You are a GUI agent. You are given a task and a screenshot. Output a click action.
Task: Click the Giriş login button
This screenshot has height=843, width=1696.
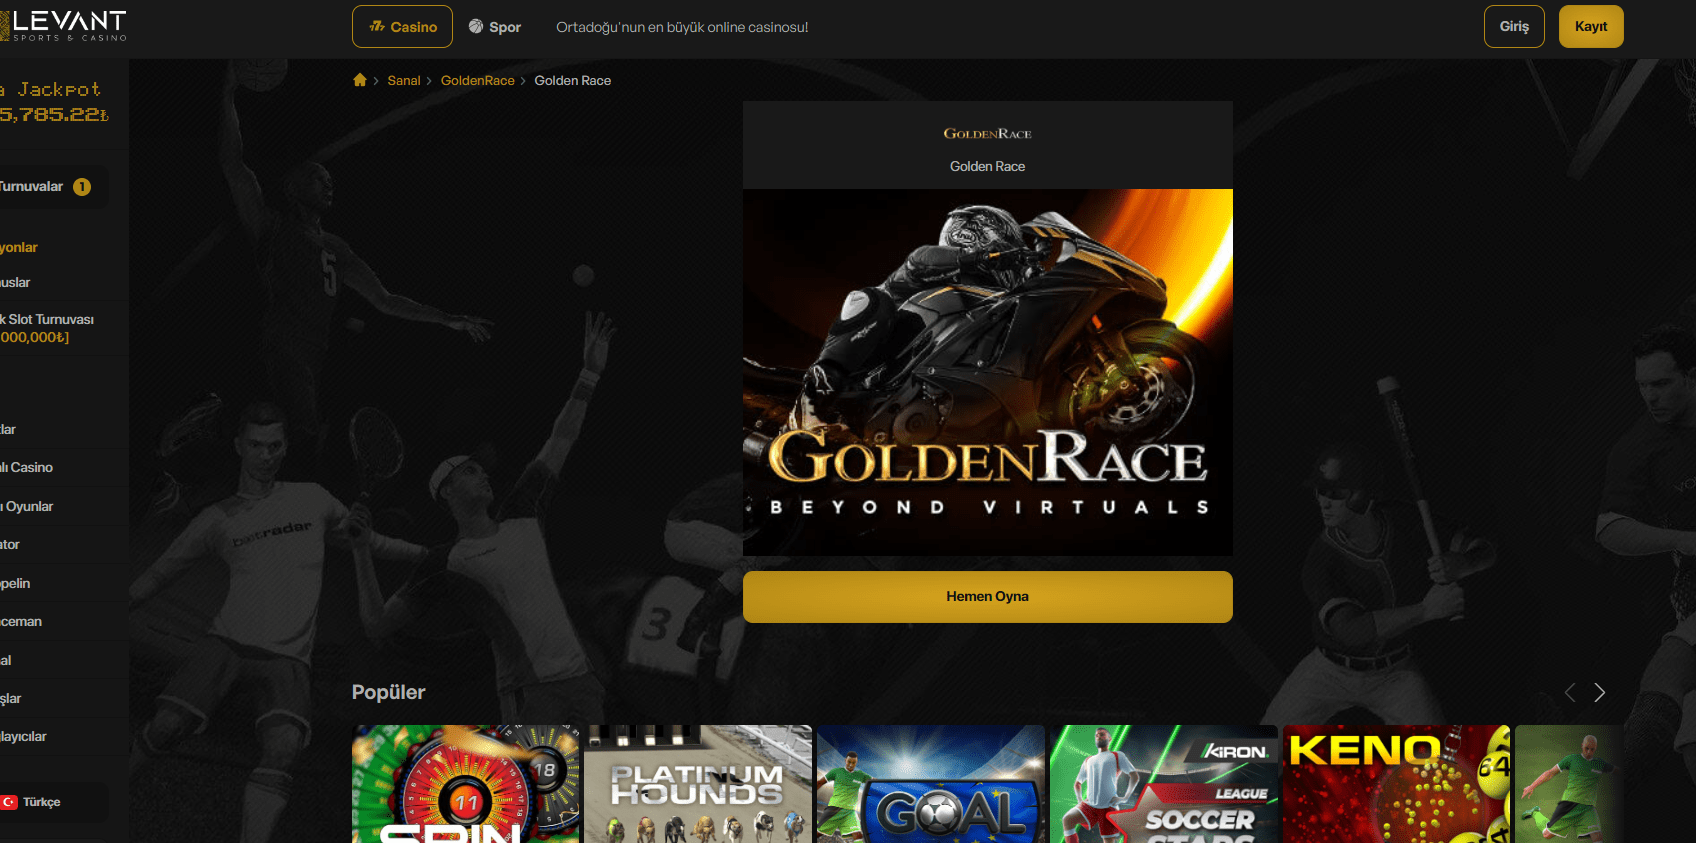(x=1514, y=27)
